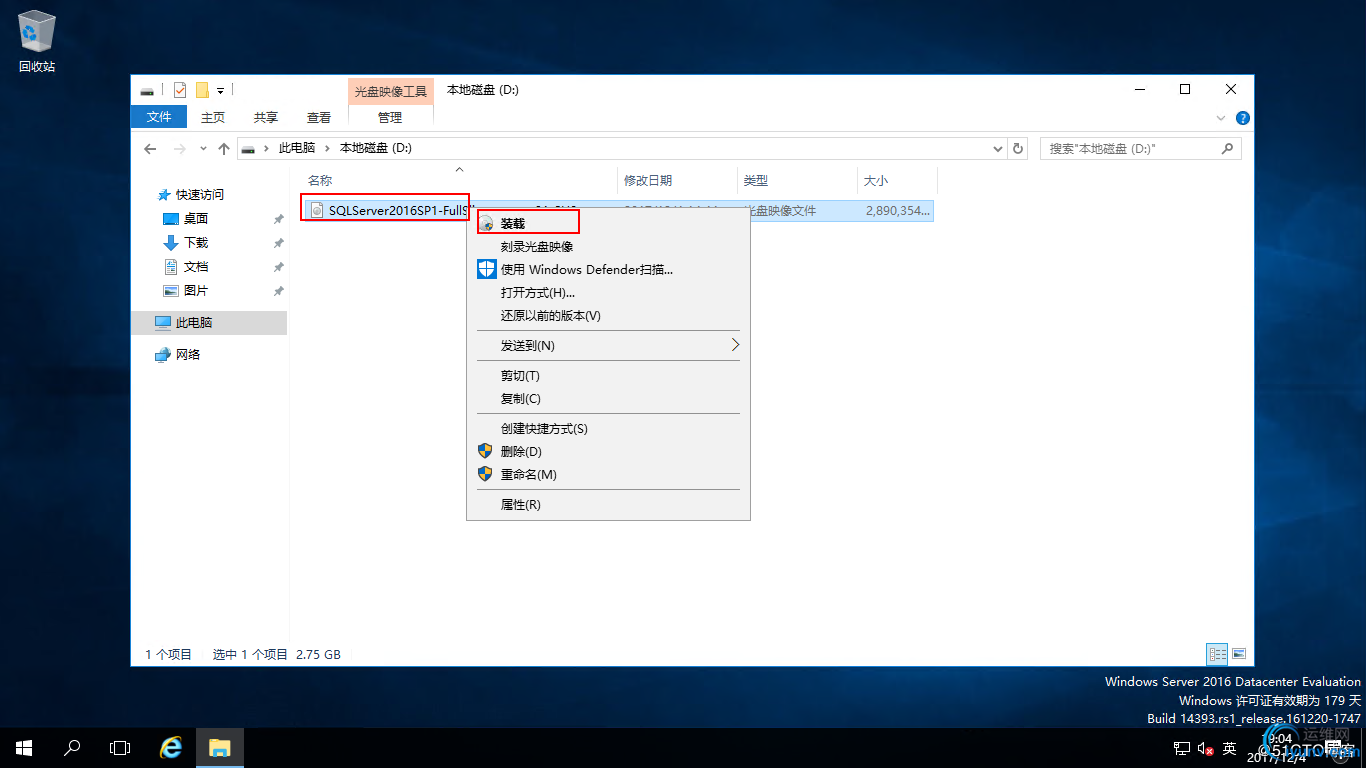Choose 属性(R) in the context menu
1366x768 pixels.
coord(608,504)
